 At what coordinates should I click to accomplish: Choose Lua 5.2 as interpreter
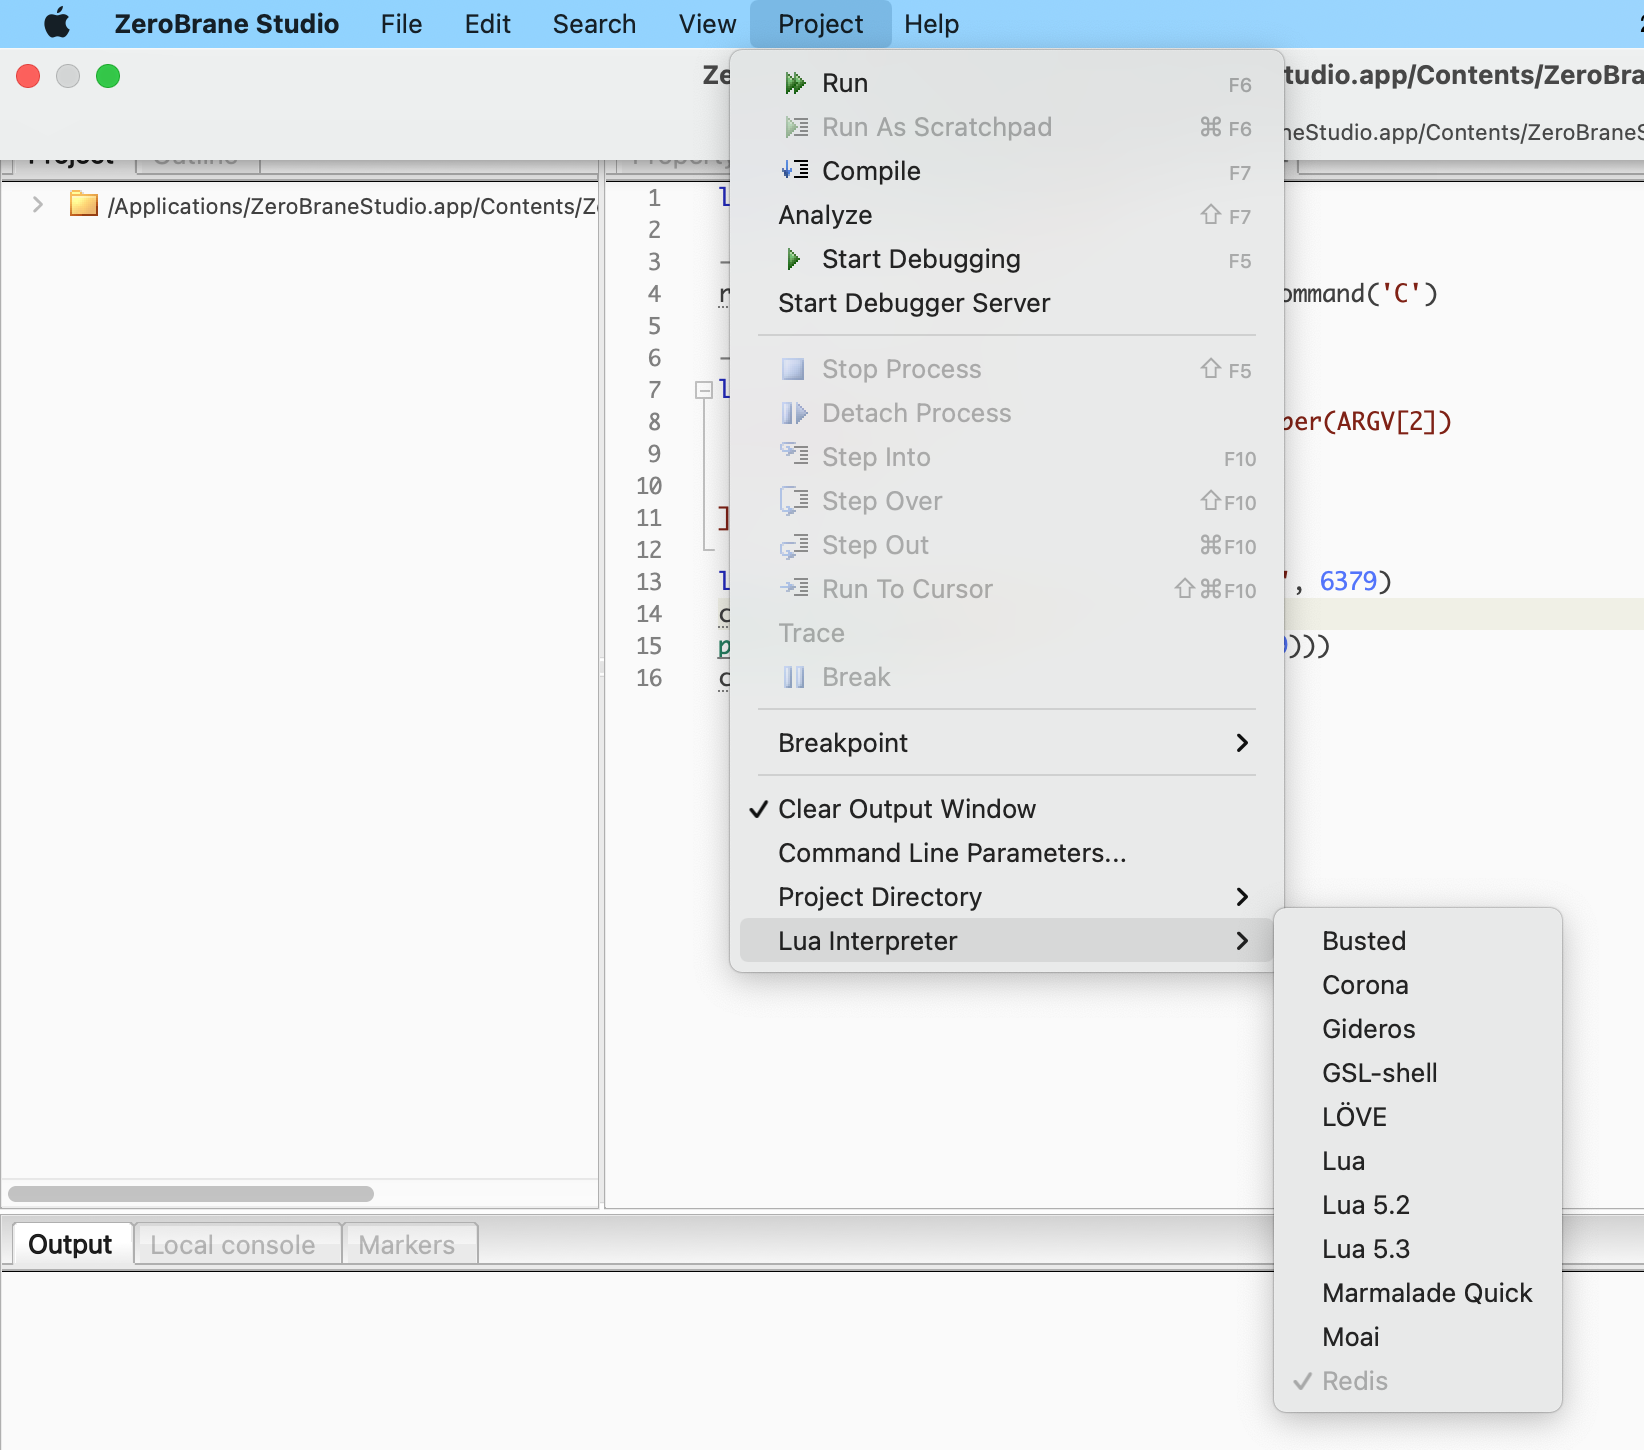click(x=1417, y=1205)
